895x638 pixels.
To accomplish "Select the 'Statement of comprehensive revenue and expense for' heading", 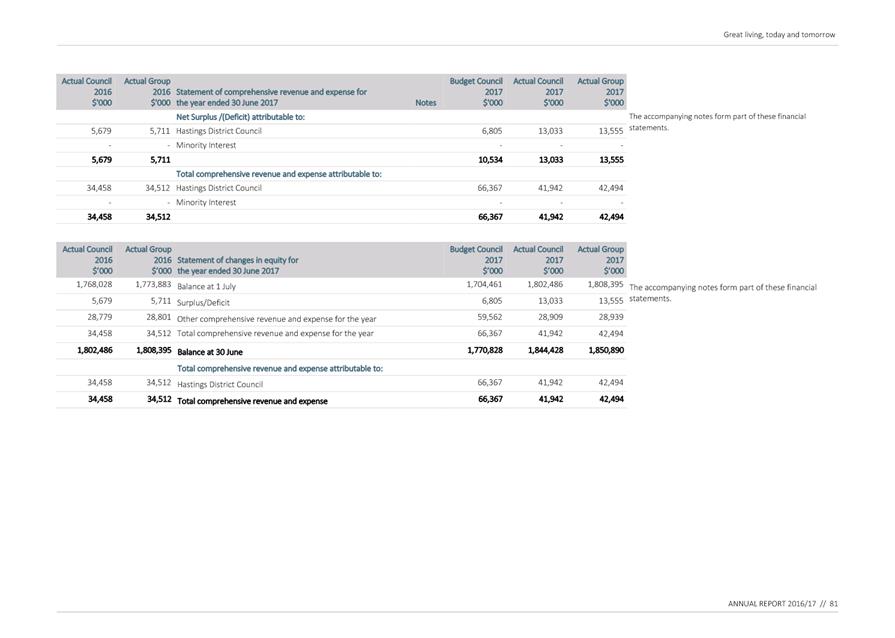I will [271, 92].
